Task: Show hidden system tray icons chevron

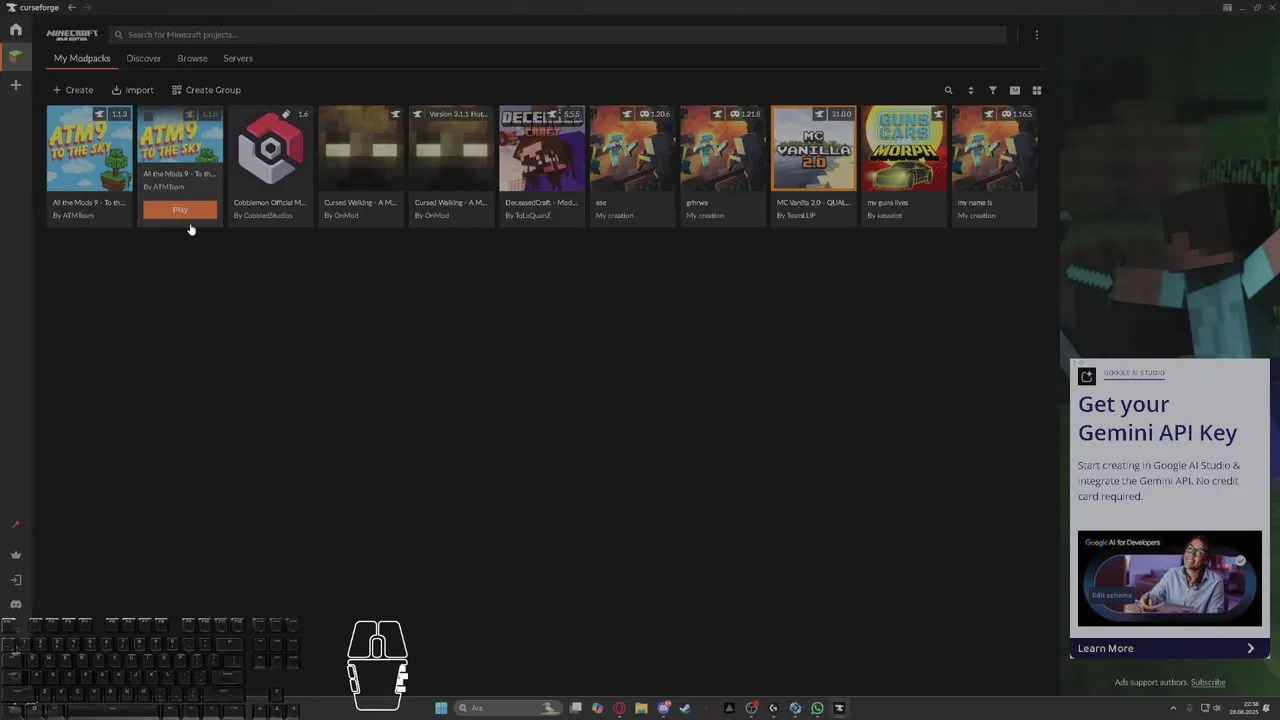Action: tap(1173, 708)
